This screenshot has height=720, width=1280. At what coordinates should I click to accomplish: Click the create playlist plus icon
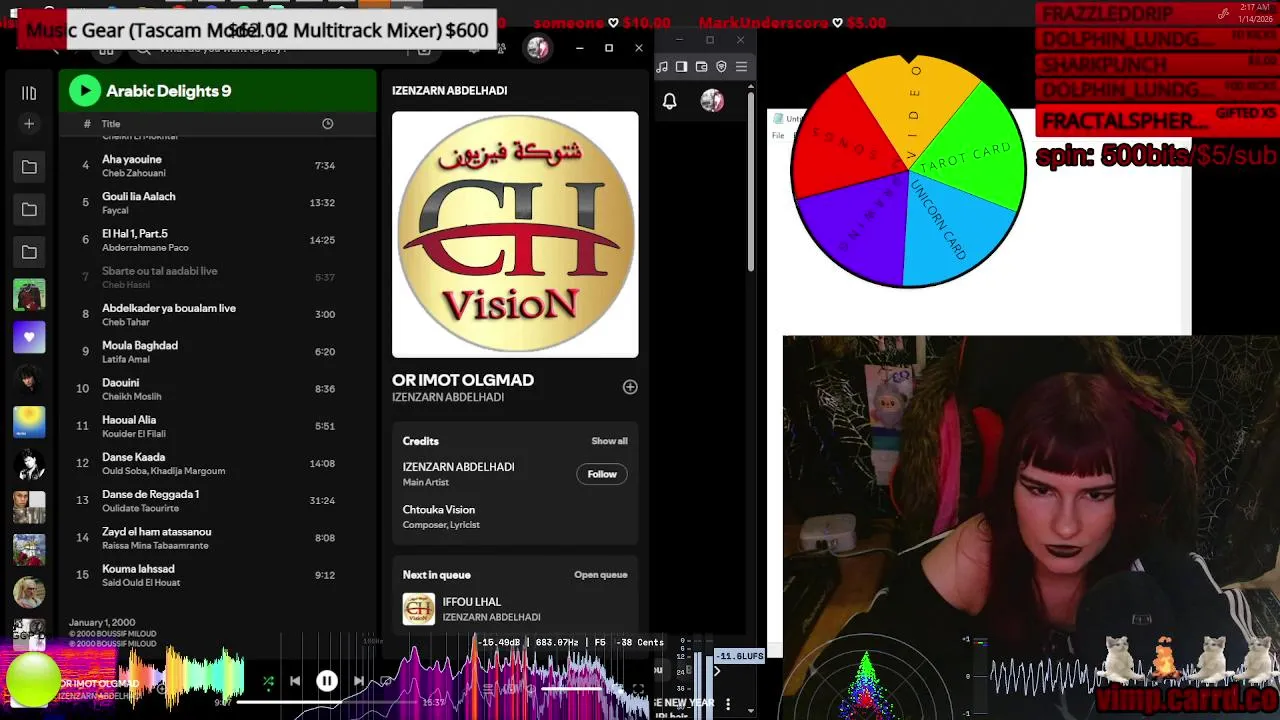pyautogui.click(x=29, y=124)
